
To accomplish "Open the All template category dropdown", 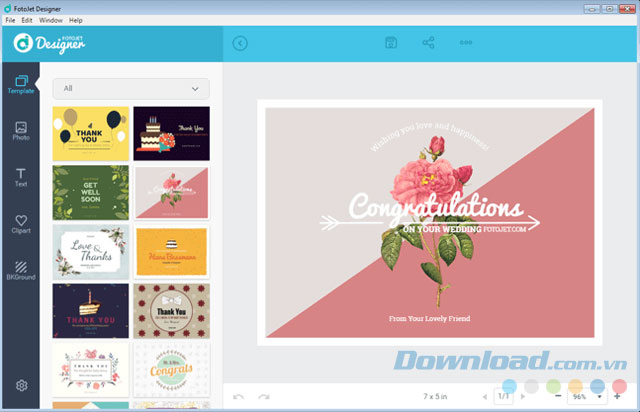I will point(131,89).
